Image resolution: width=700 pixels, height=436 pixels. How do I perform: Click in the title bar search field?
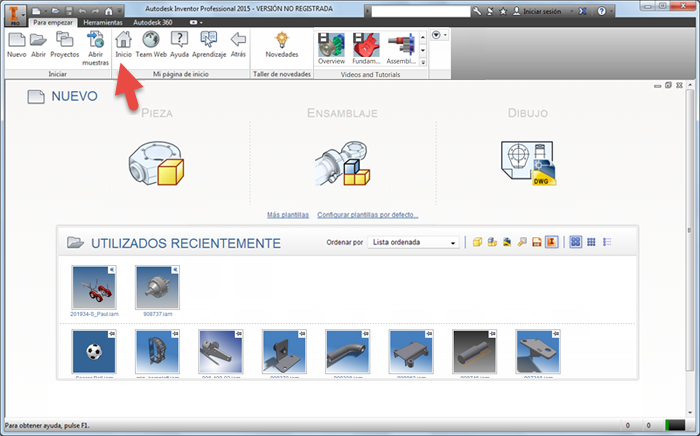[x=421, y=11]
